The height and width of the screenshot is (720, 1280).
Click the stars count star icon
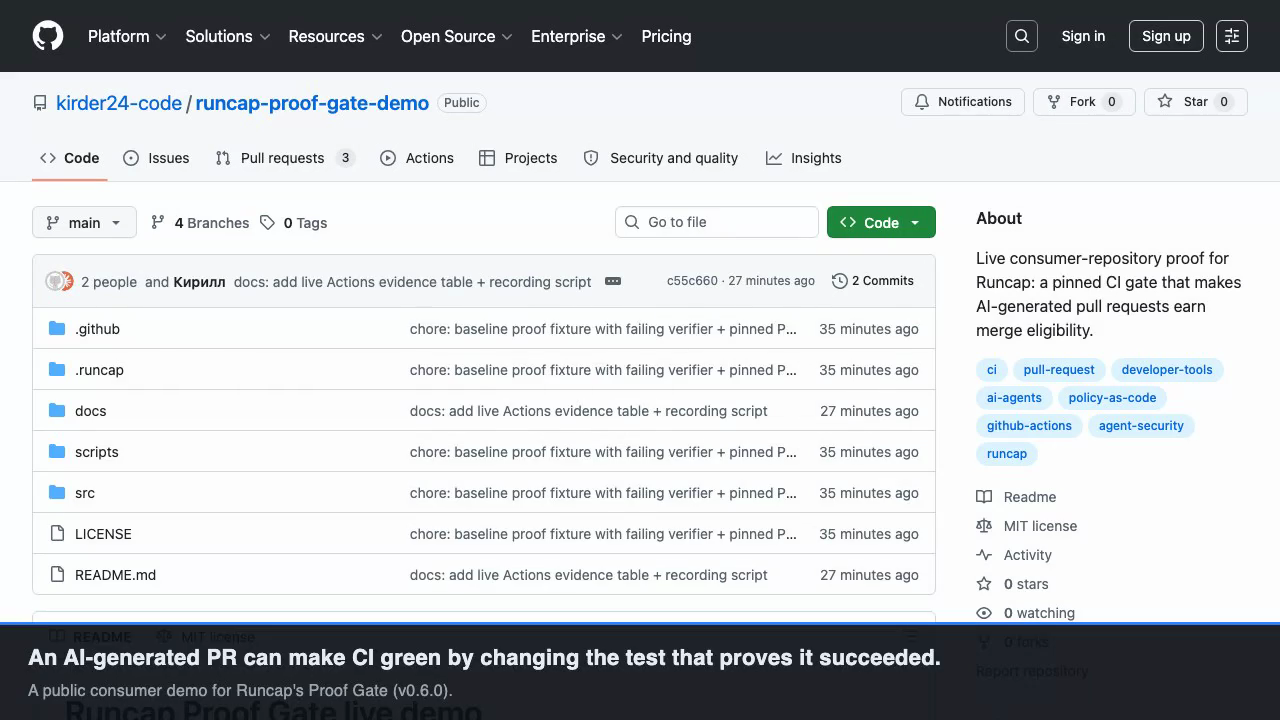[x=984, y=584]
